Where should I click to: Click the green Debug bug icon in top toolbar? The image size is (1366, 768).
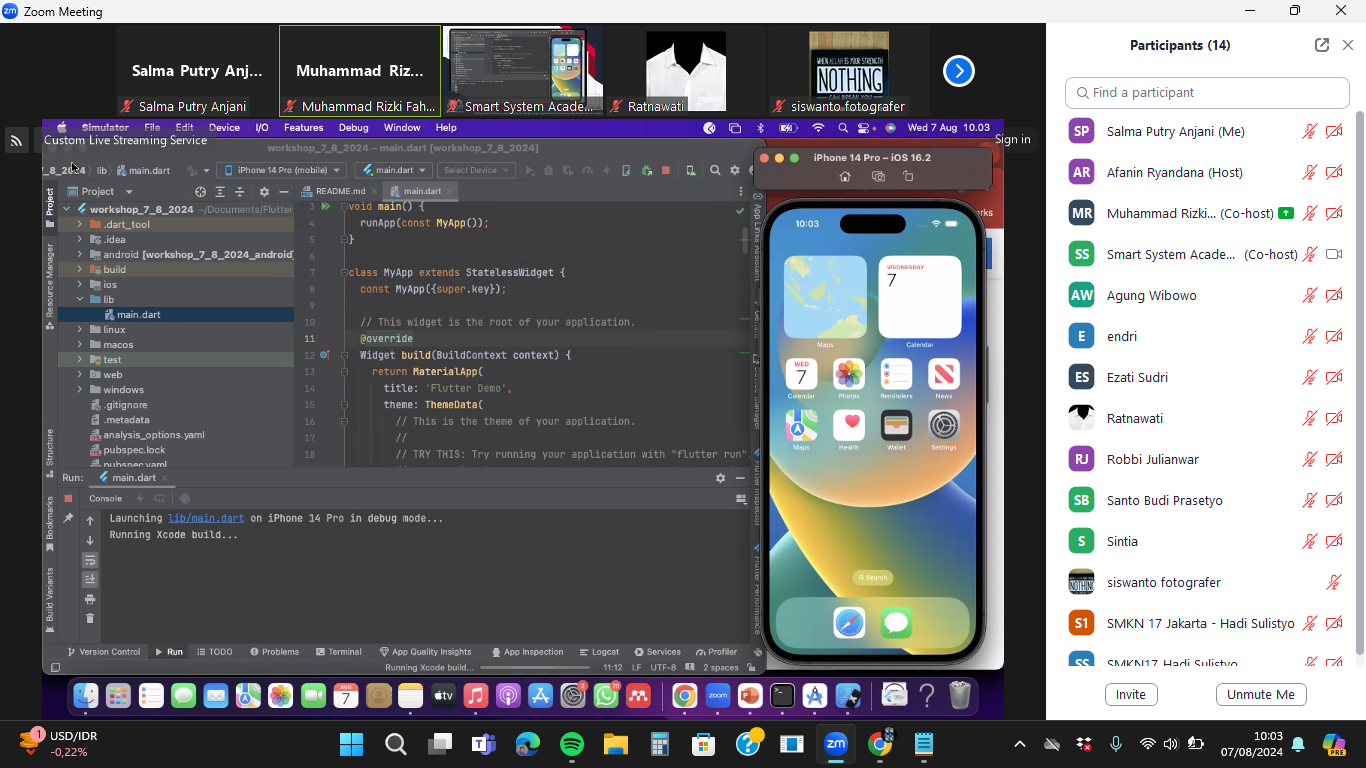click(x=646, y=170)
